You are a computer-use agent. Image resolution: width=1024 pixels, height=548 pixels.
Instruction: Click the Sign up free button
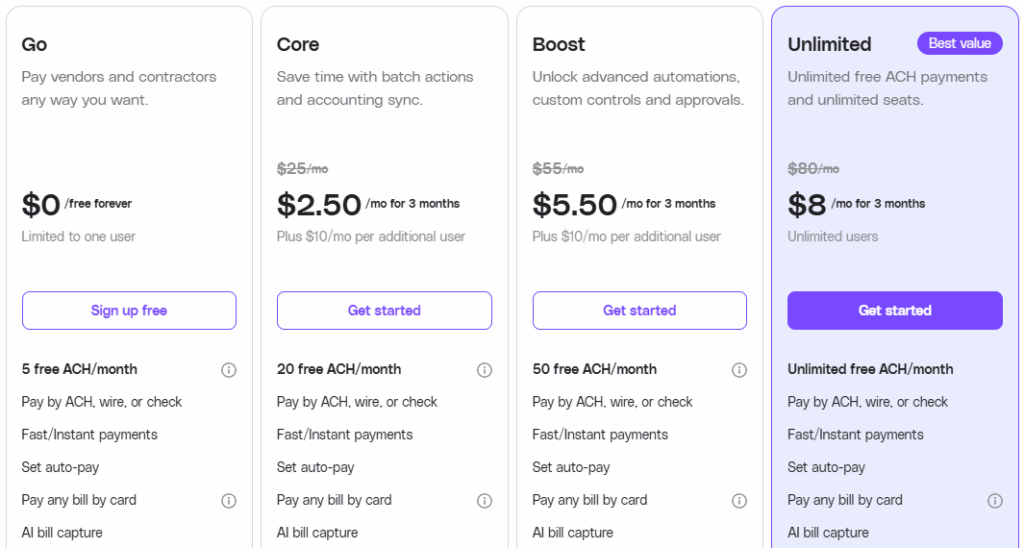tap(129, 310)
